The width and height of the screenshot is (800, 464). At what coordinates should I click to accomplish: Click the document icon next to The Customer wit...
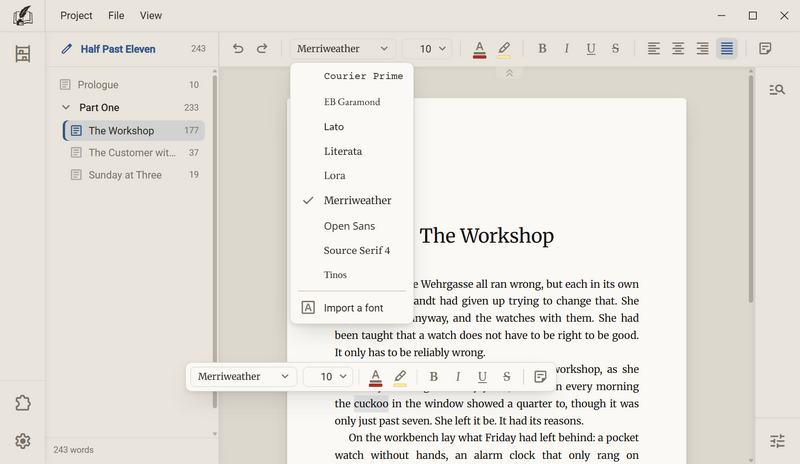click(x=76, y=153)
